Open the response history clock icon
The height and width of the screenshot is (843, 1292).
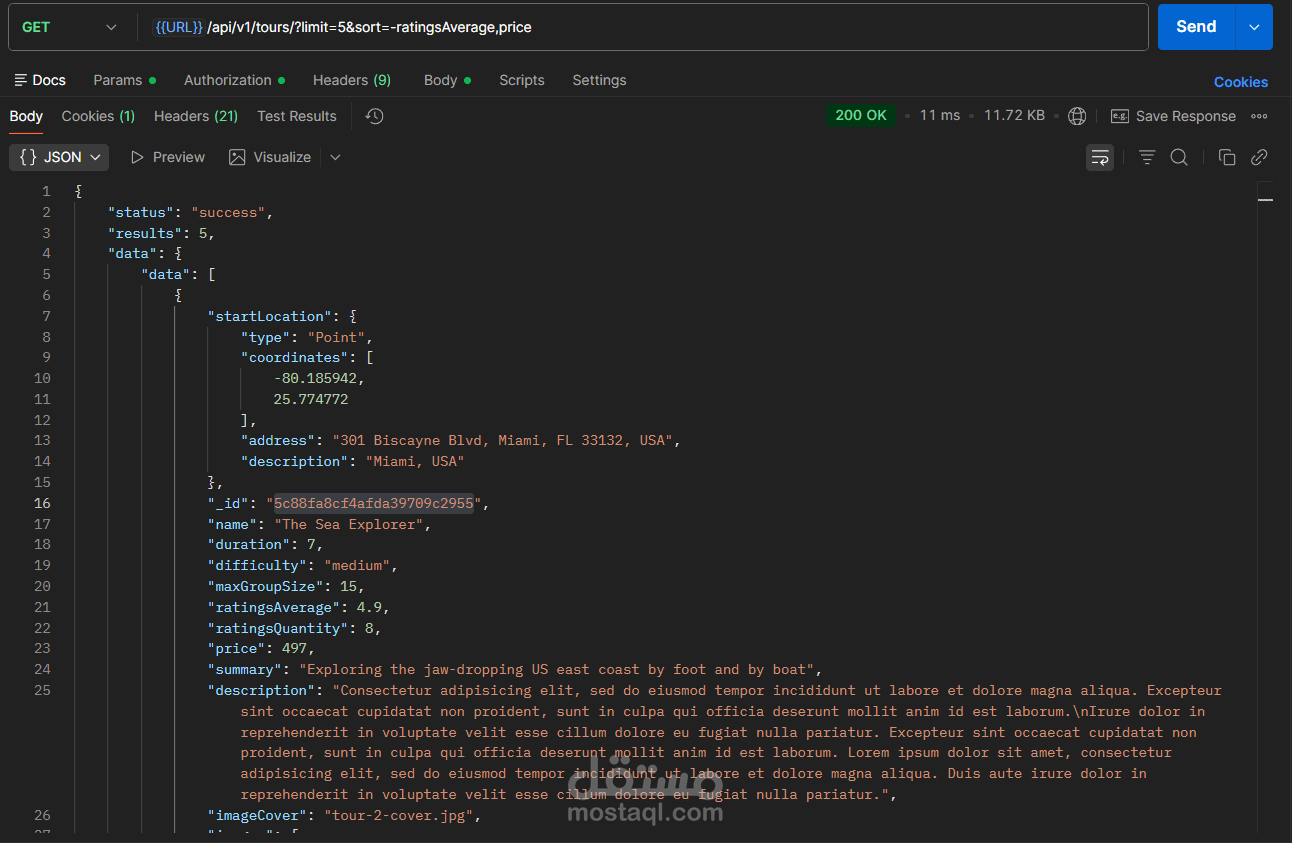374,116
